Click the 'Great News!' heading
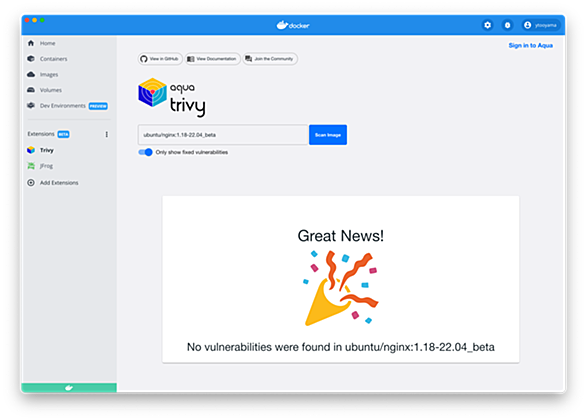This screenshot has width=586, height=420. pos(340,236)
